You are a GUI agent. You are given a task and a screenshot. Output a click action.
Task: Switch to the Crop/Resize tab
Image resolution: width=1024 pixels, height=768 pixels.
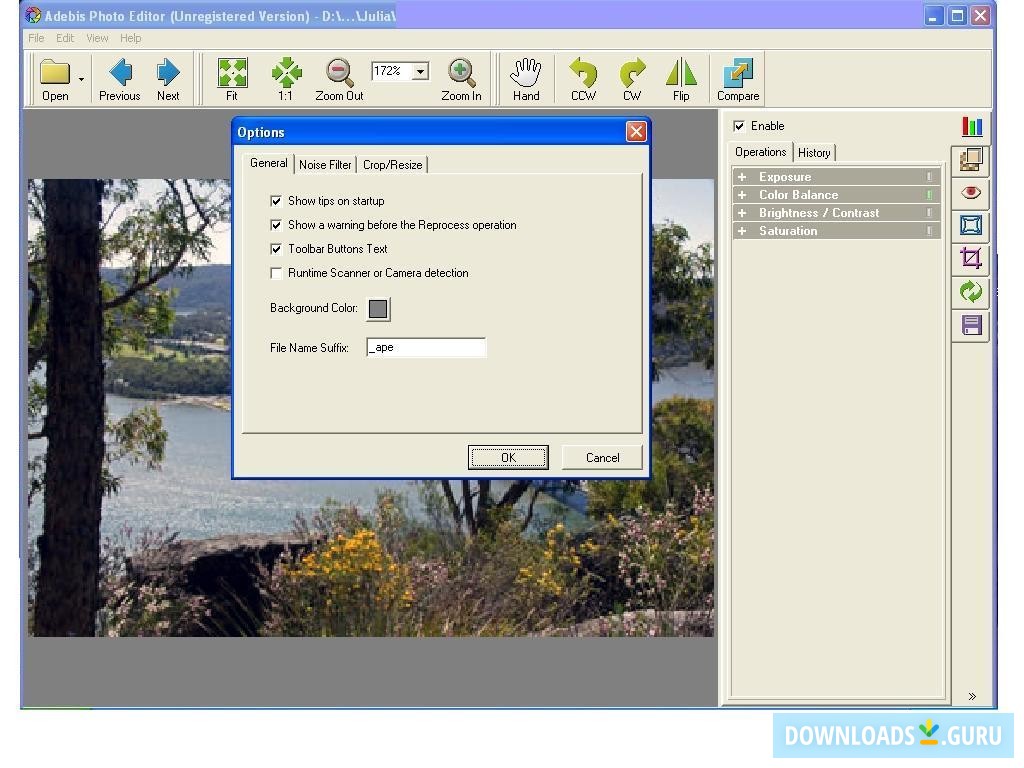(x=392, y=165)
